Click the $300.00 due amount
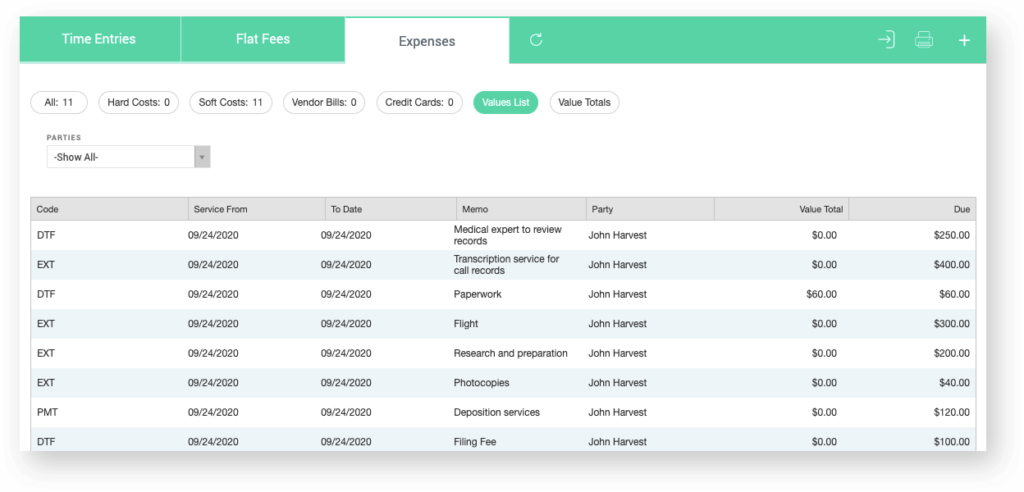Viewport: 1024px width, 492px height. 952,323
